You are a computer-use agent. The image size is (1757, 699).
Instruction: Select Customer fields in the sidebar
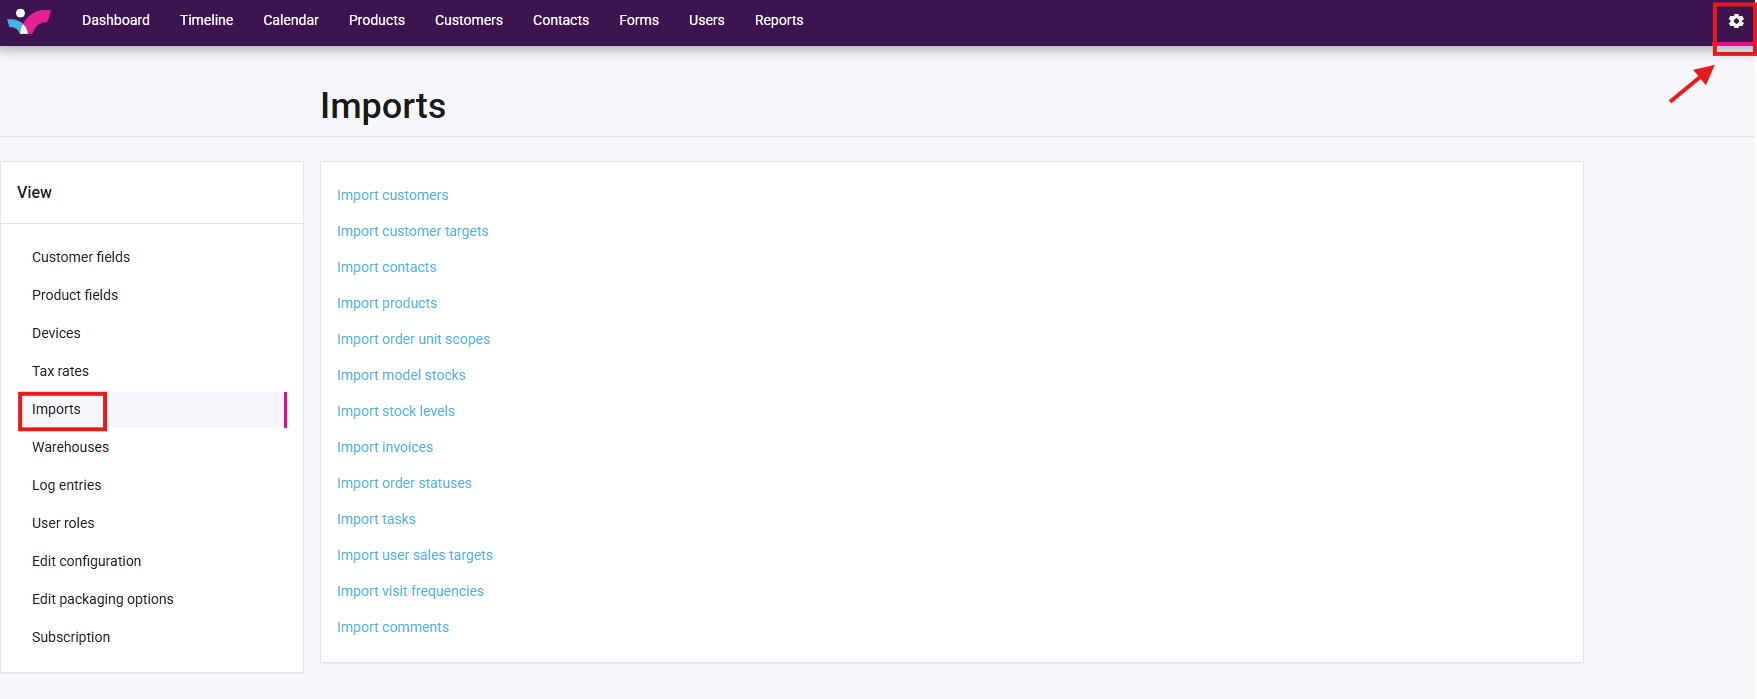pyautogui.click(x=81, y=257)
